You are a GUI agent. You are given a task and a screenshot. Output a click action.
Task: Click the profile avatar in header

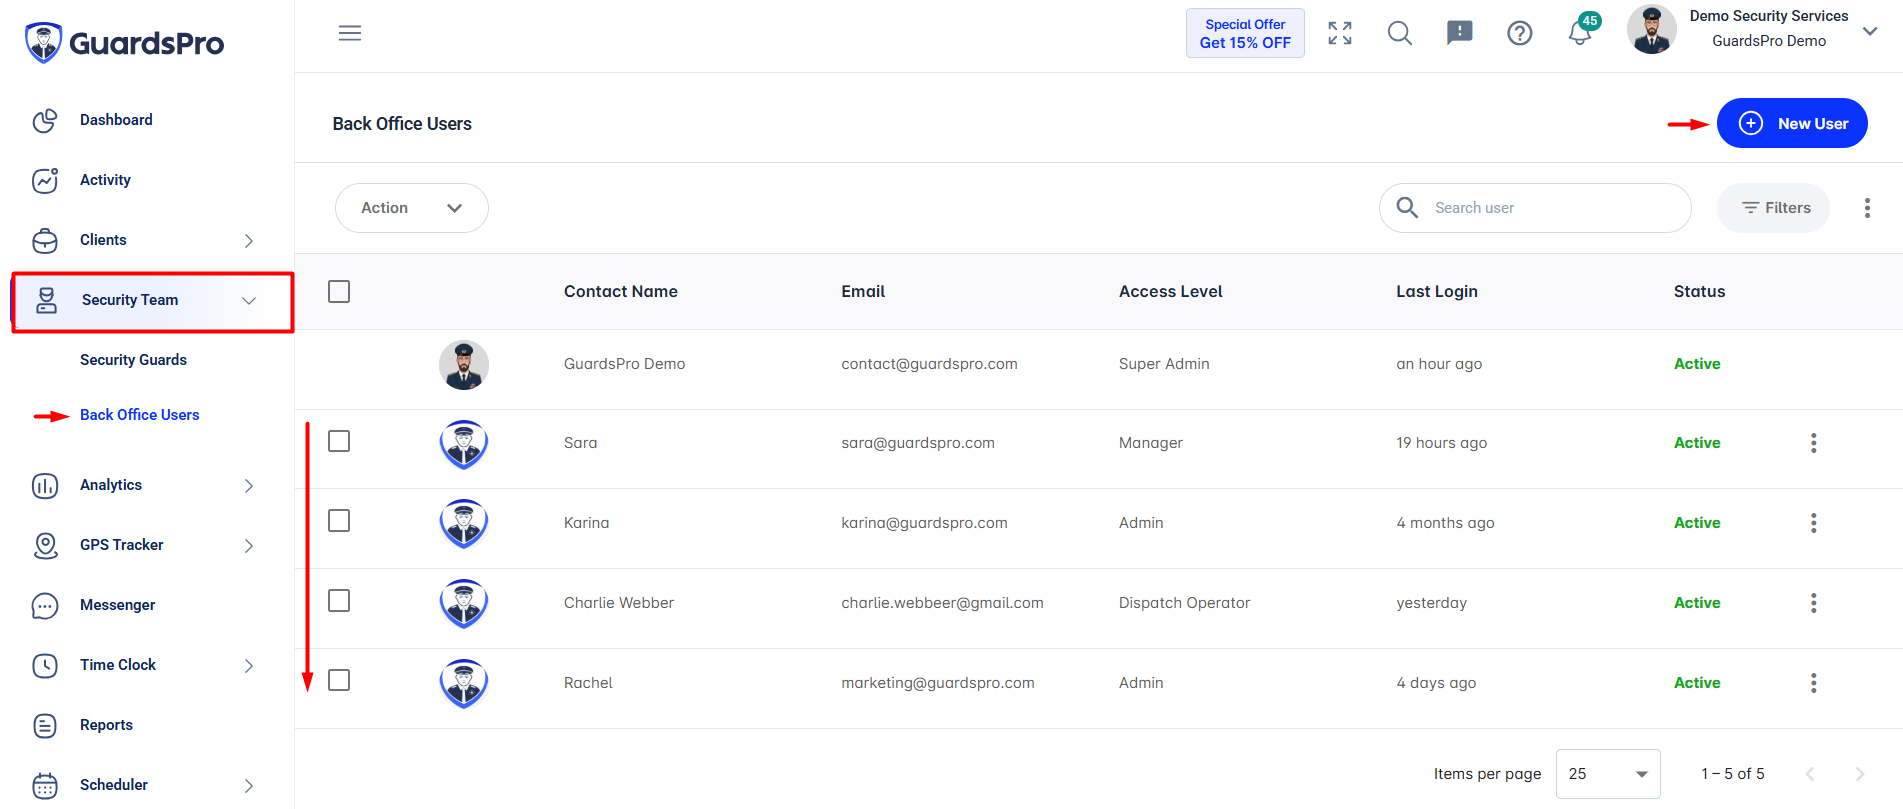point(1652,29)
